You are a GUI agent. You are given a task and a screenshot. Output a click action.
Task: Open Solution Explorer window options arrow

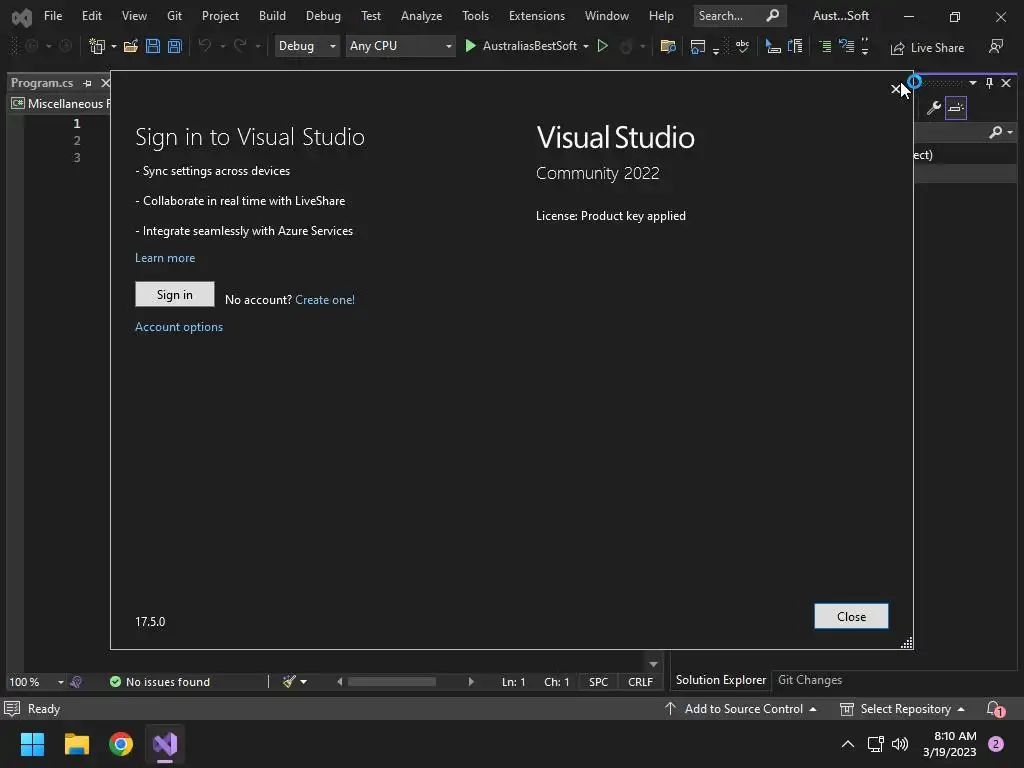(973, 83)
